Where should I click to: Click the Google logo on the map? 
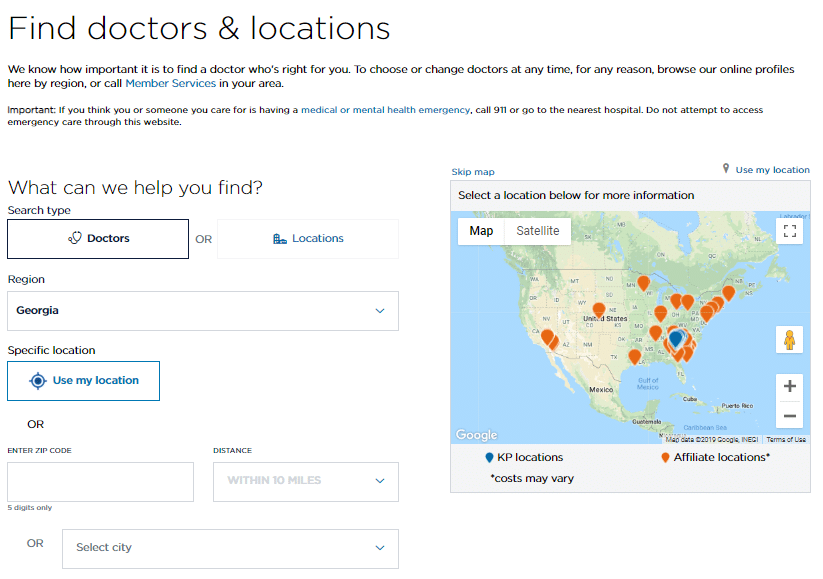477,435
